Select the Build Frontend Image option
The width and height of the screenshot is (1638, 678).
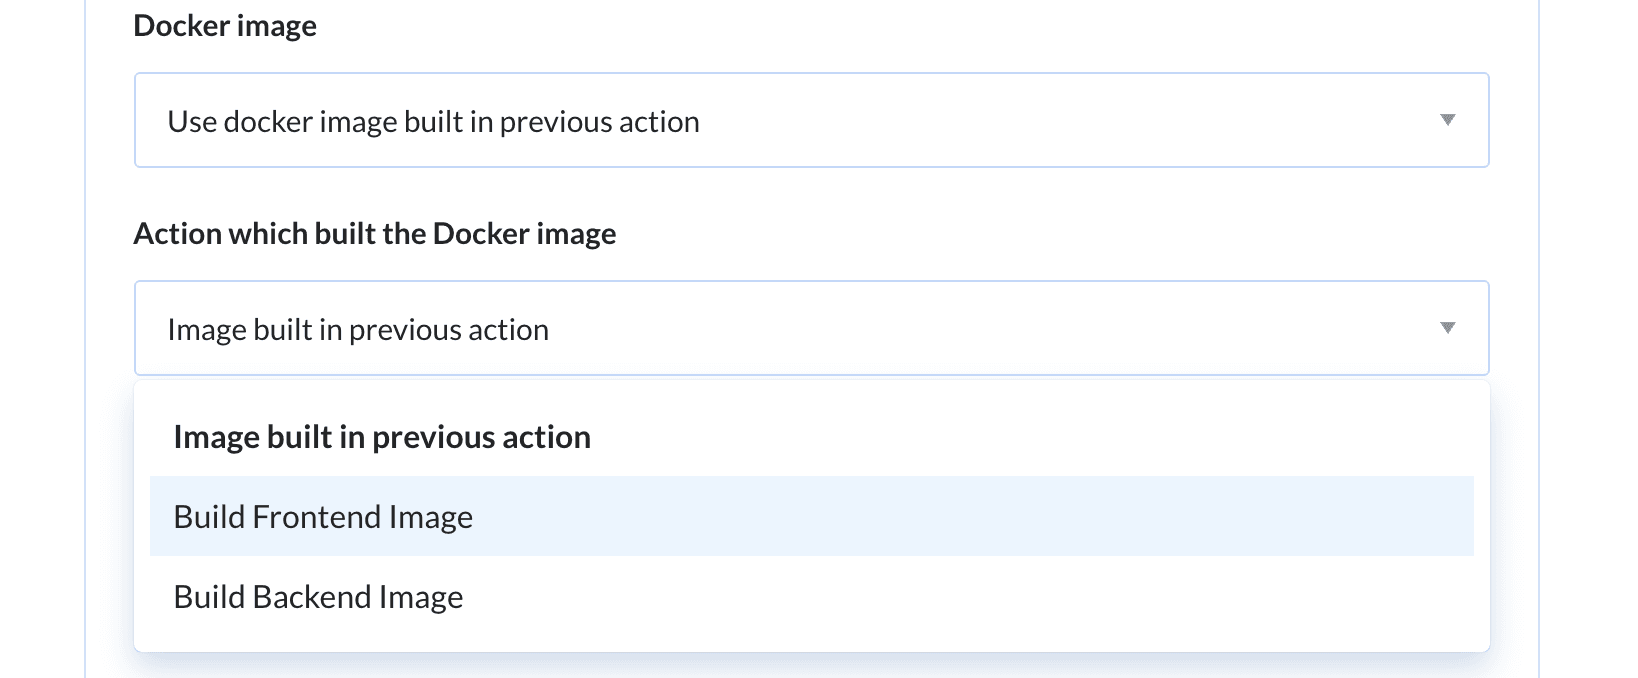tap(323, 517)
